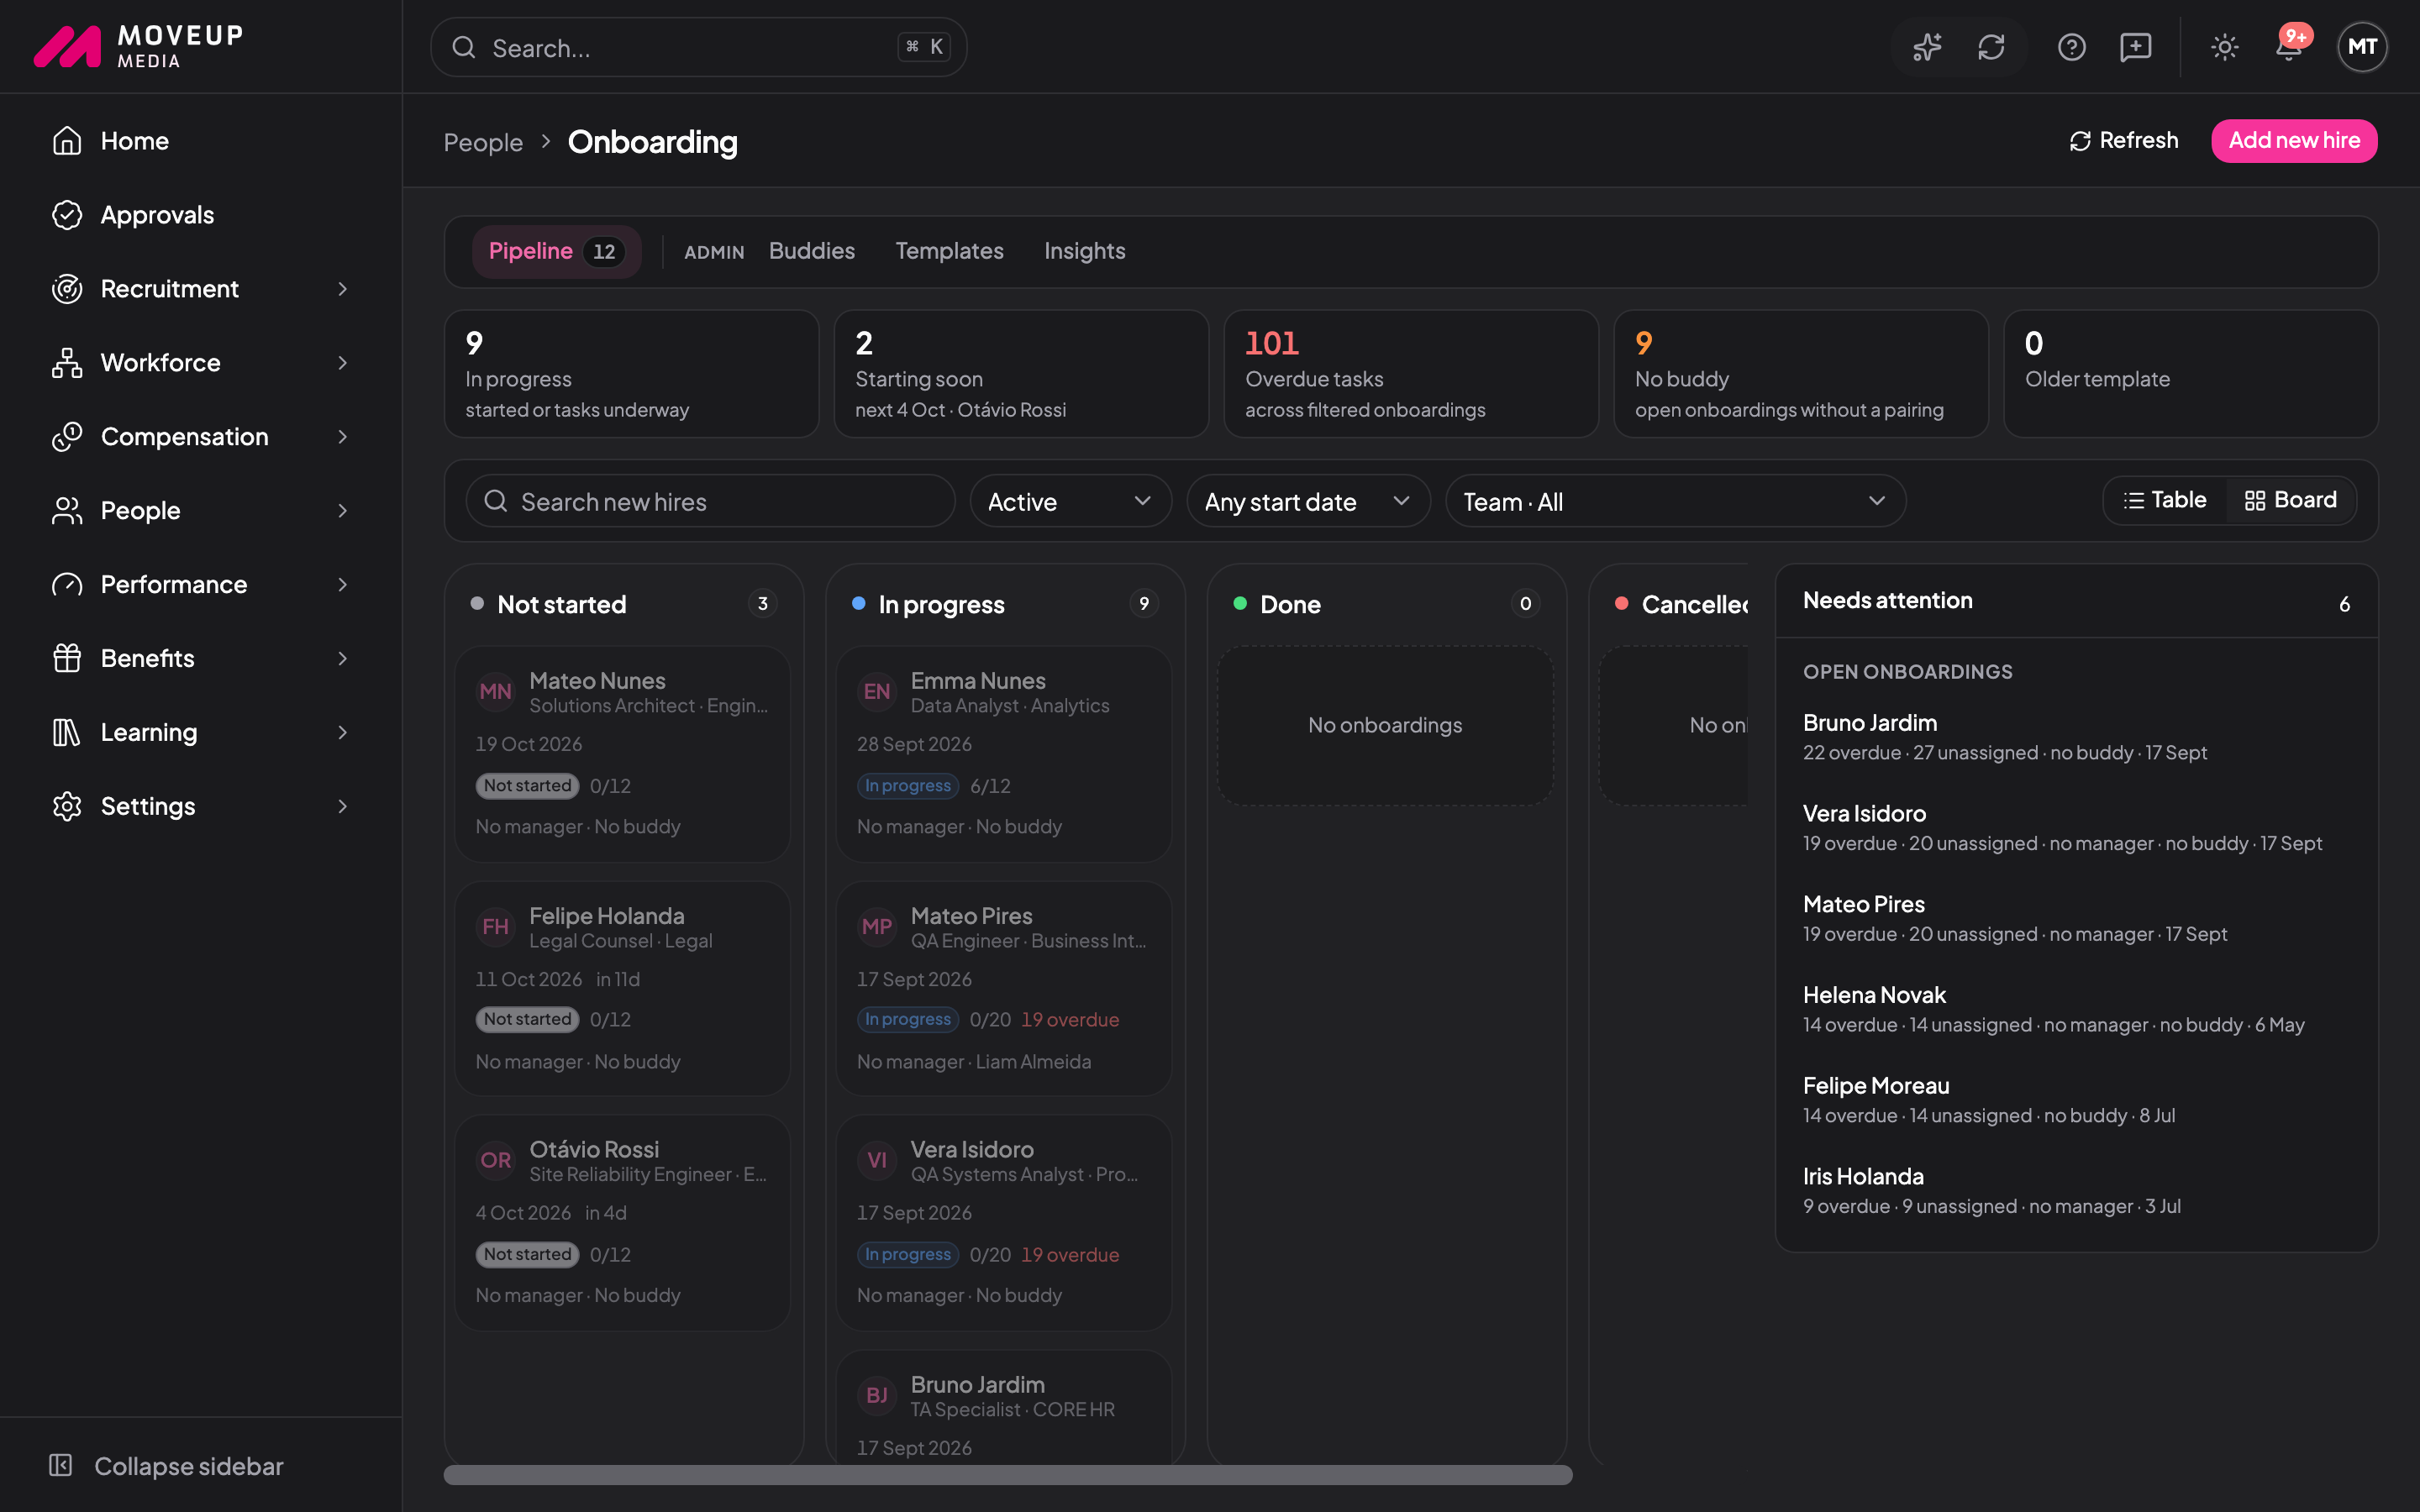The height and width of the screenshot is (1512, 2420).
Task: Open the help question mark icon
Action: pyautogui.click(x=2071, y=47)
